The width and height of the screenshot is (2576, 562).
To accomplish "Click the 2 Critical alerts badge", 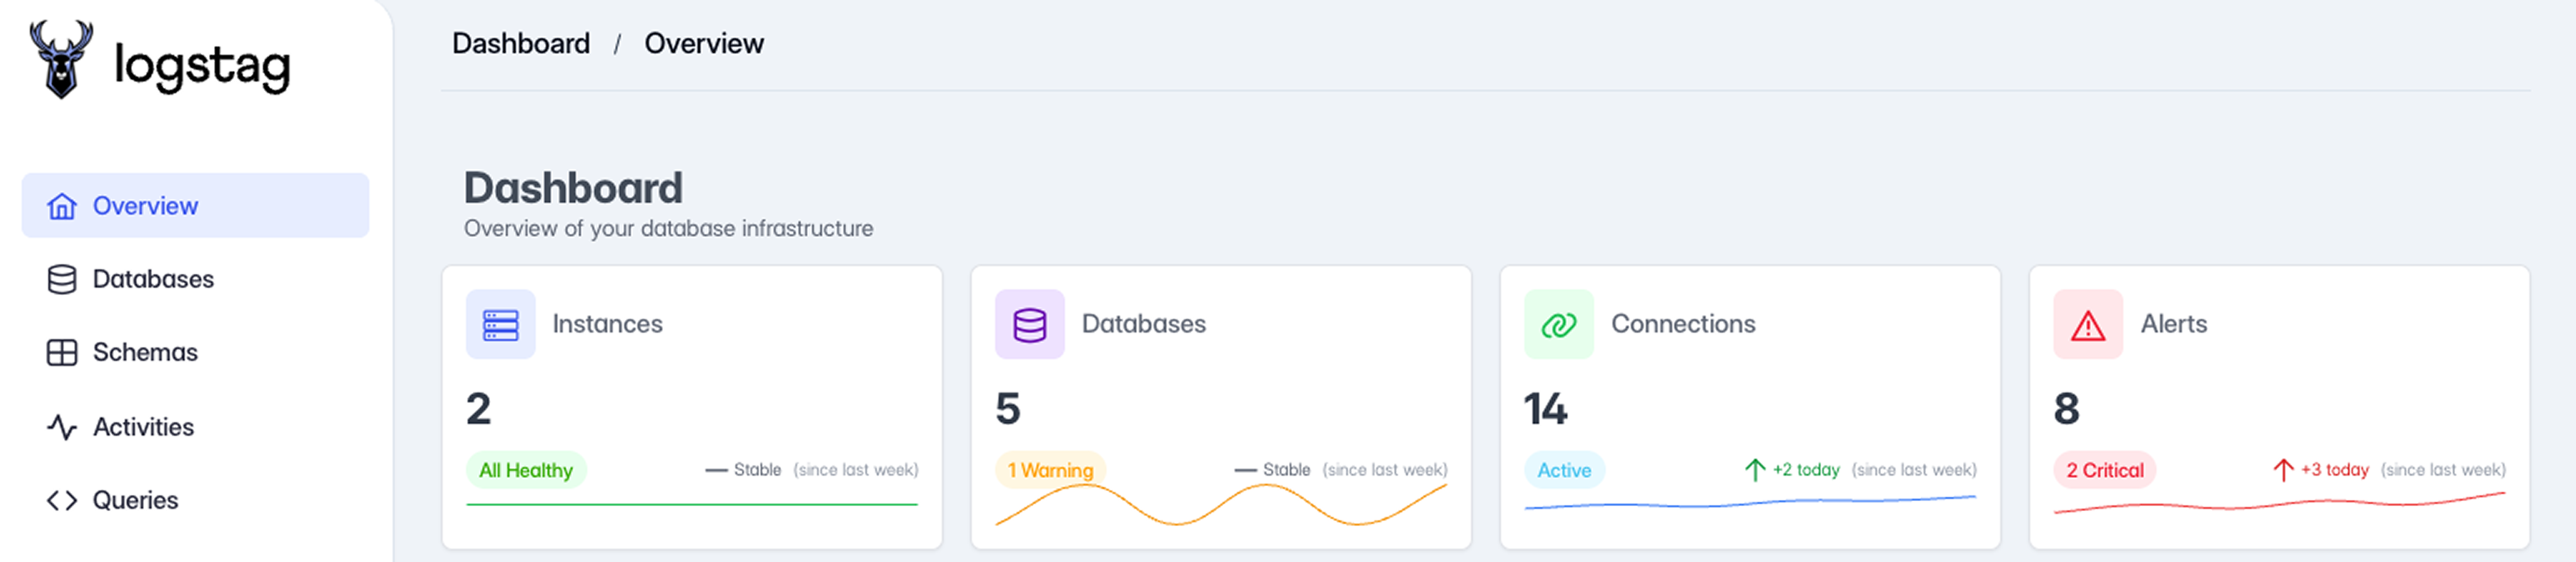I will pos(2104,470).
